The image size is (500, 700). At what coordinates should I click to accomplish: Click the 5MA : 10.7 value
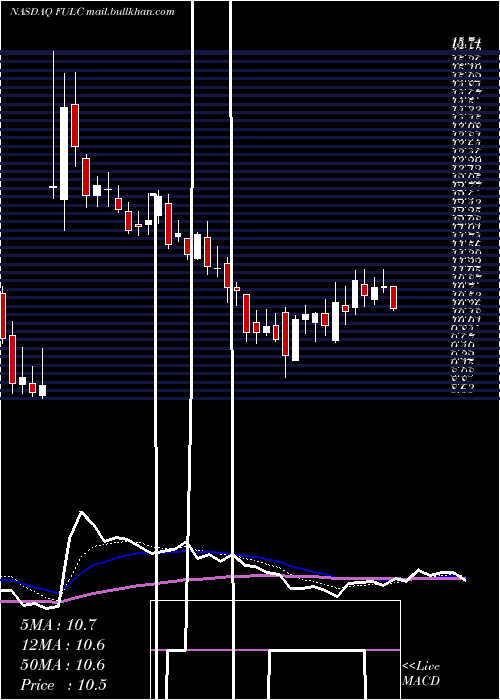click(x=58, y=625)
